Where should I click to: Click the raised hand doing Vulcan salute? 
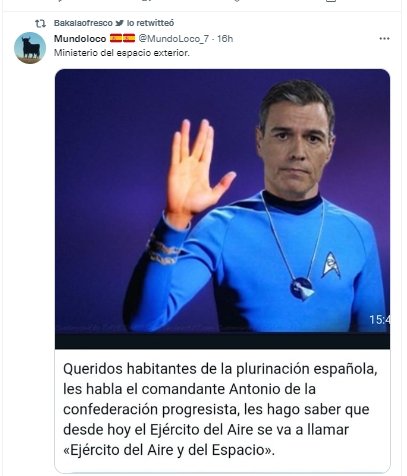[x=196, y=171]
